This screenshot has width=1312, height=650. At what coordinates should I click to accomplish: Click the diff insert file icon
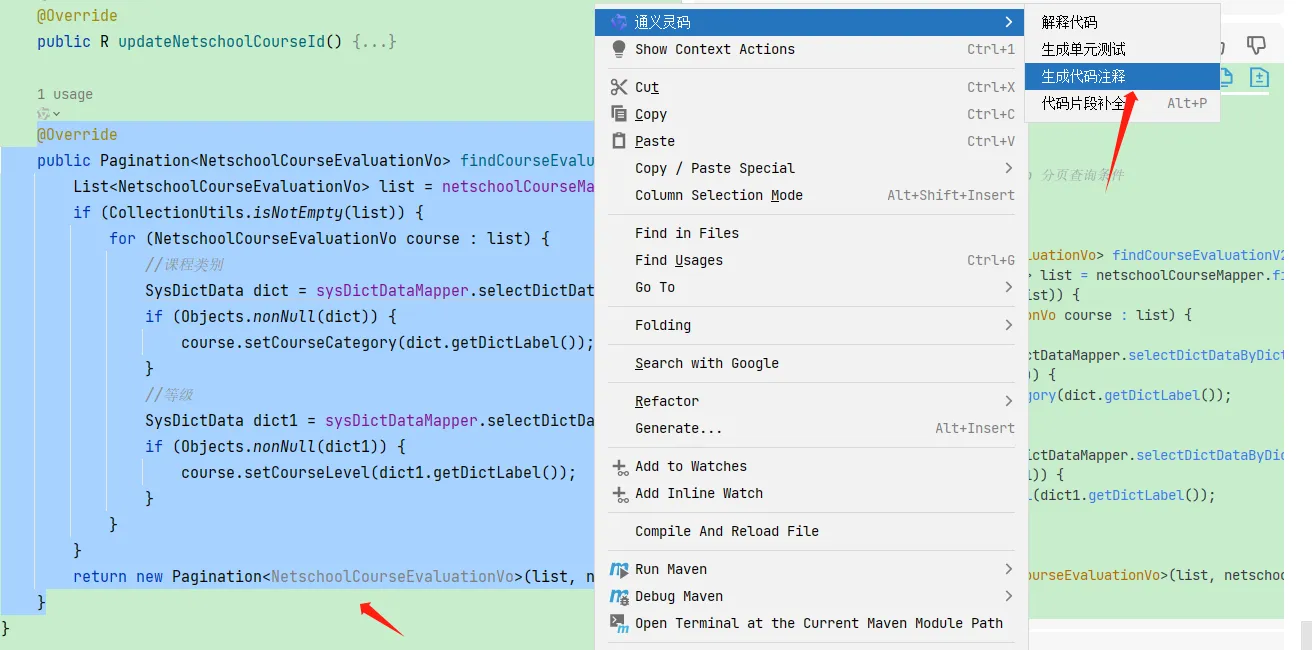[x=1259, y=77]
